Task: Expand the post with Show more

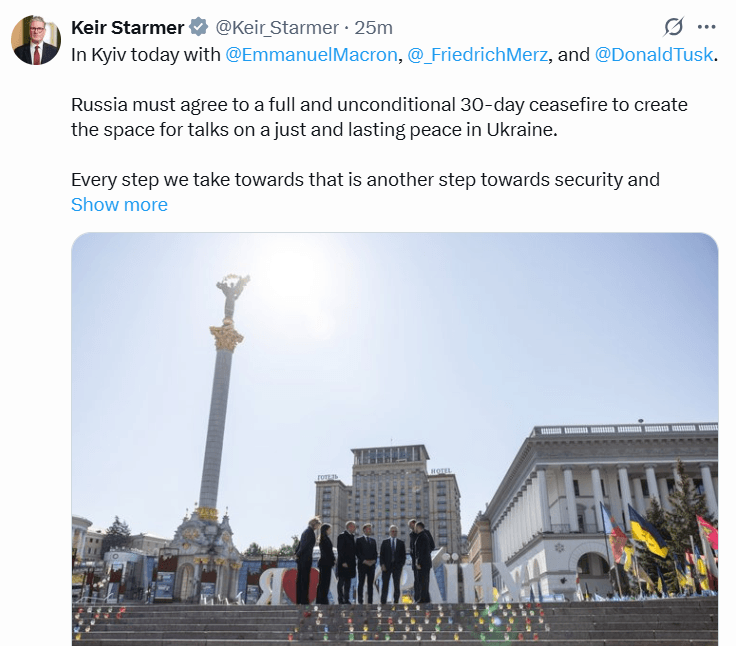Action: tap(119, 205)
